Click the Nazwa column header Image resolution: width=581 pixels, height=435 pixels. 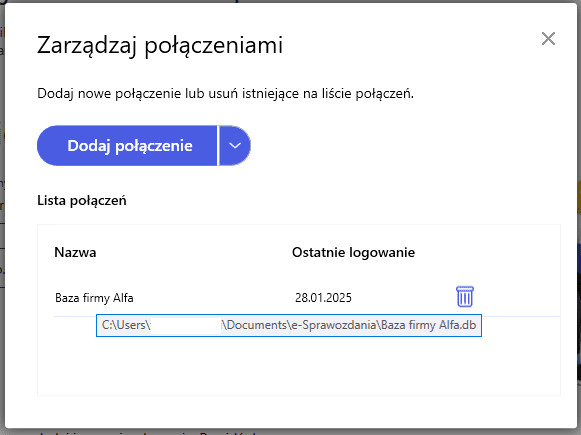click(75, 252)
